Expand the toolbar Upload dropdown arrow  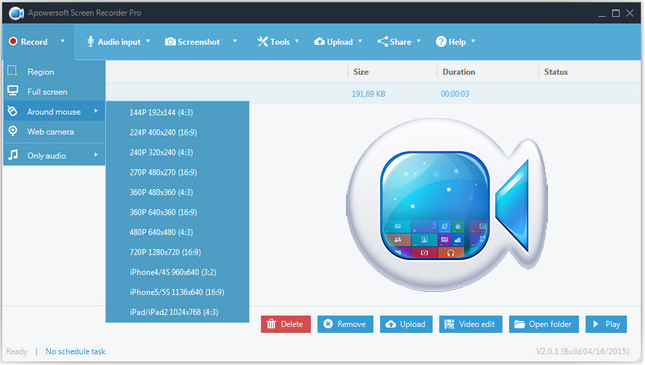click(360, 41)
